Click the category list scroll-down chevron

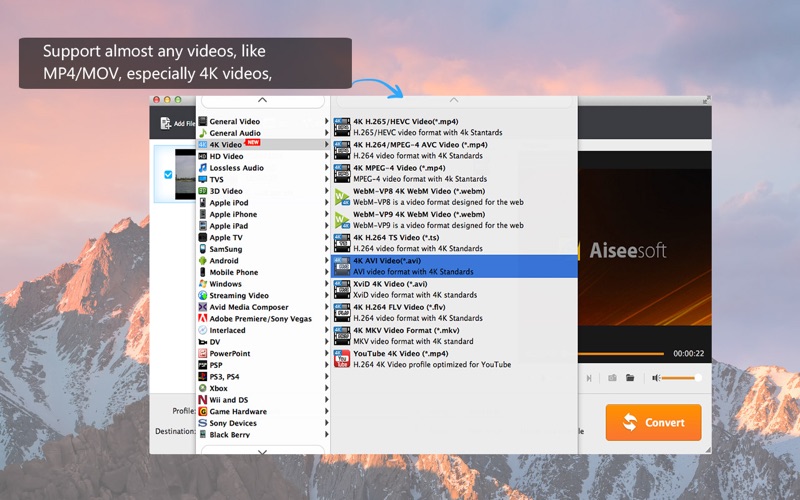(262, 451)
